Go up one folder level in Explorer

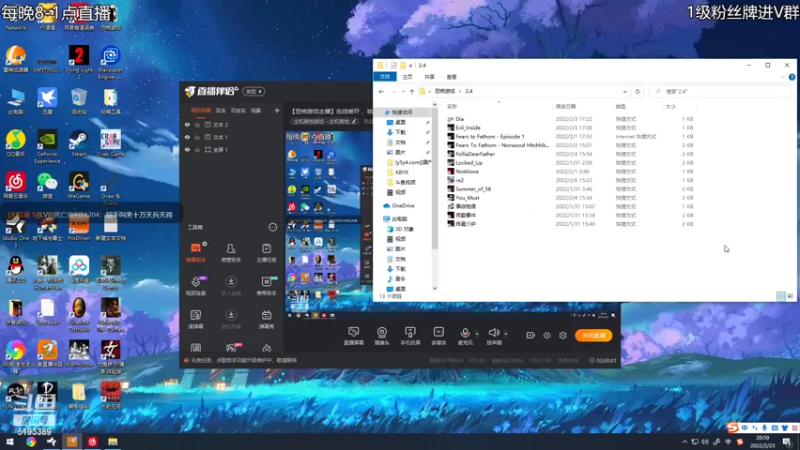click(412, 91)
